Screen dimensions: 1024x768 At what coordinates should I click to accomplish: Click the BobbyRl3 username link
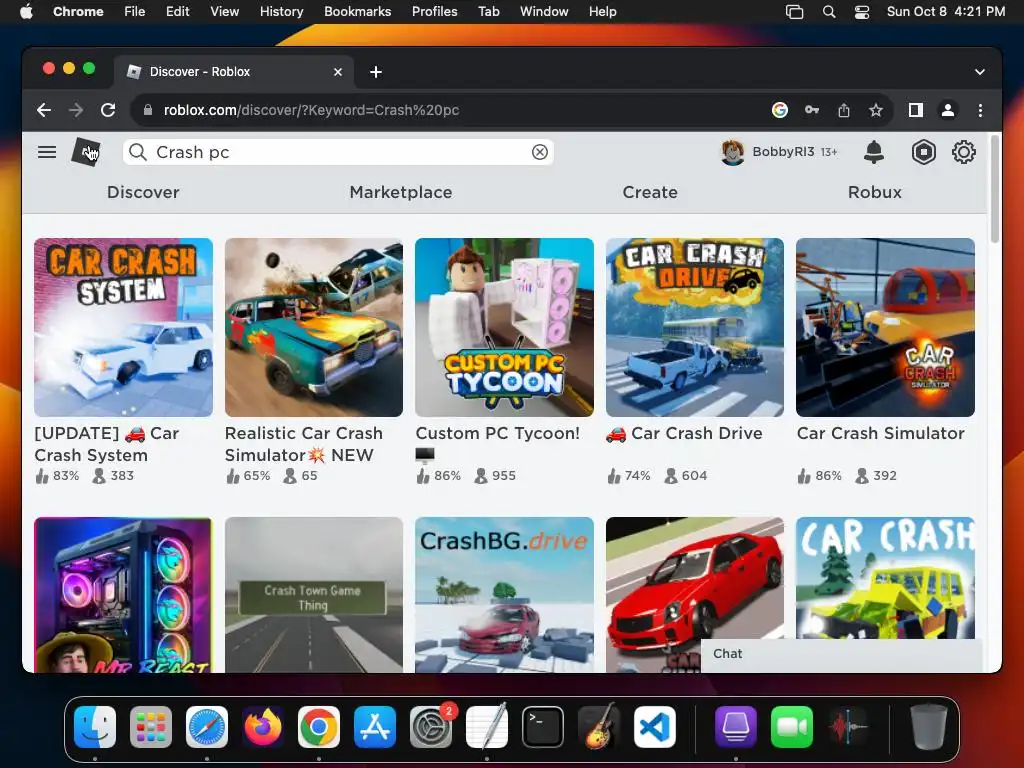783,152
